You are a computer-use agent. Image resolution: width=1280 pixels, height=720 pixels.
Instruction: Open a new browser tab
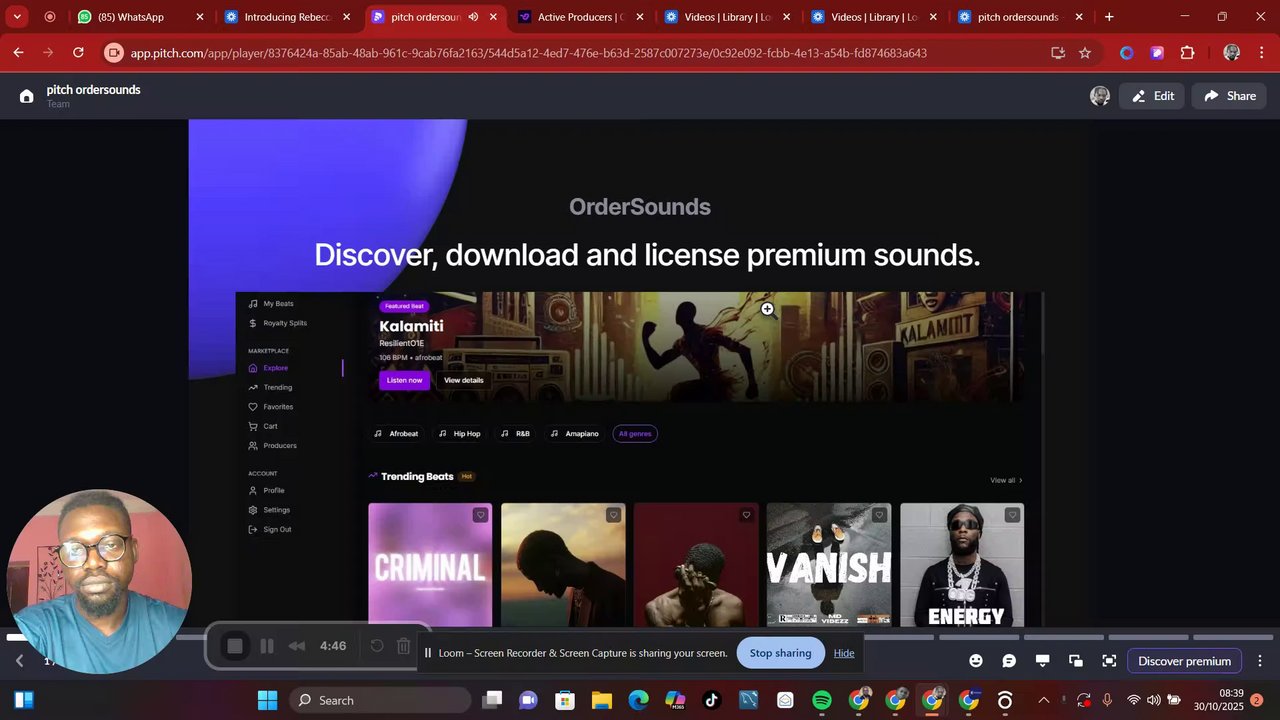tap(1109, 17)
